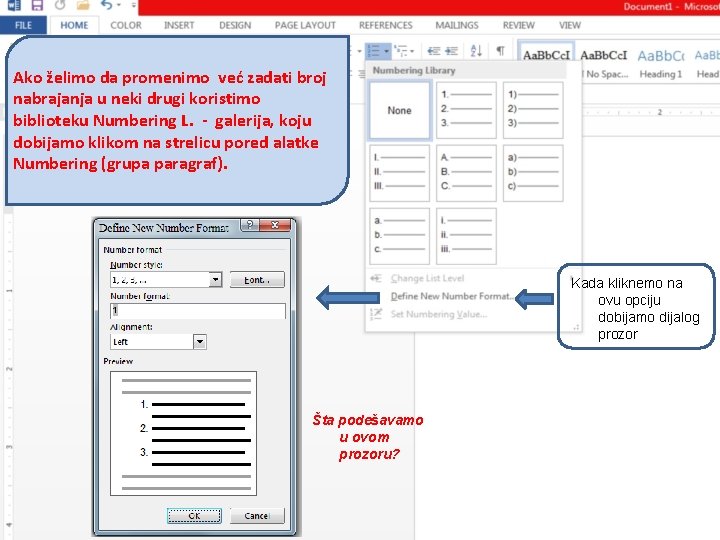
Task: Select the a) b) c) numbering format
Action: click(533, 173)
